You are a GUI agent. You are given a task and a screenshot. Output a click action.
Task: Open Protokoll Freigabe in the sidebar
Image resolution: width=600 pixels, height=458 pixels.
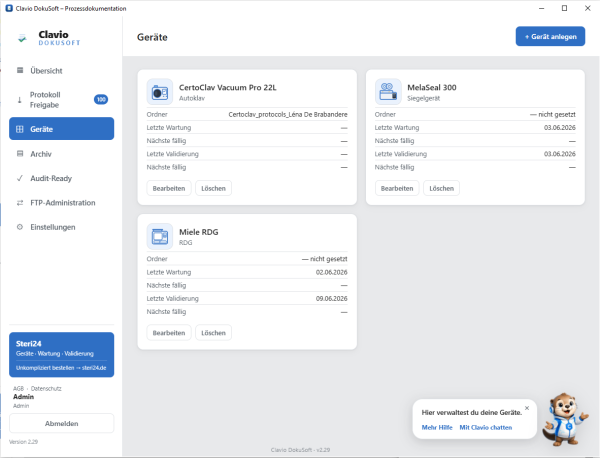click(61, 99)
